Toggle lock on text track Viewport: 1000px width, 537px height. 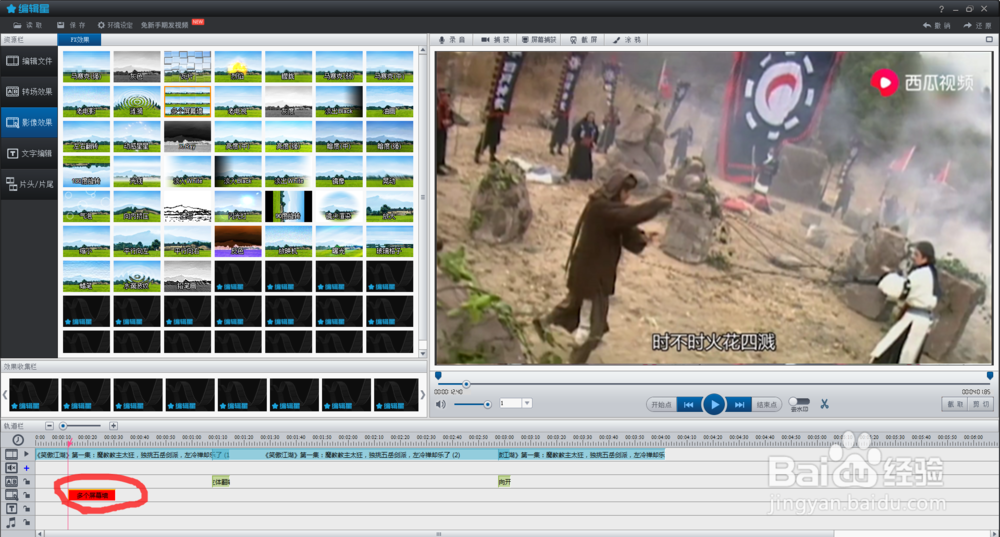27,508
